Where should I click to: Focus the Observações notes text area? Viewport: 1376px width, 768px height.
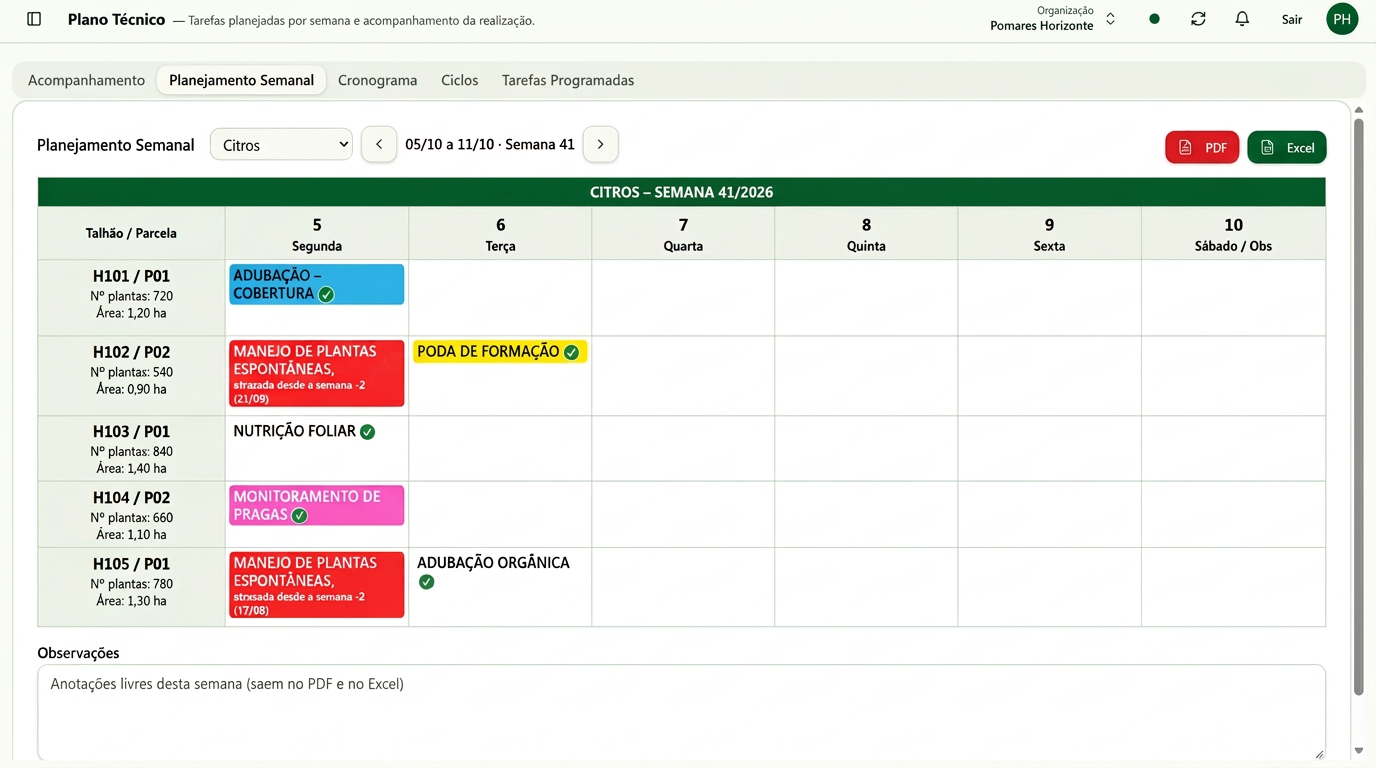(x=681, y=712)
